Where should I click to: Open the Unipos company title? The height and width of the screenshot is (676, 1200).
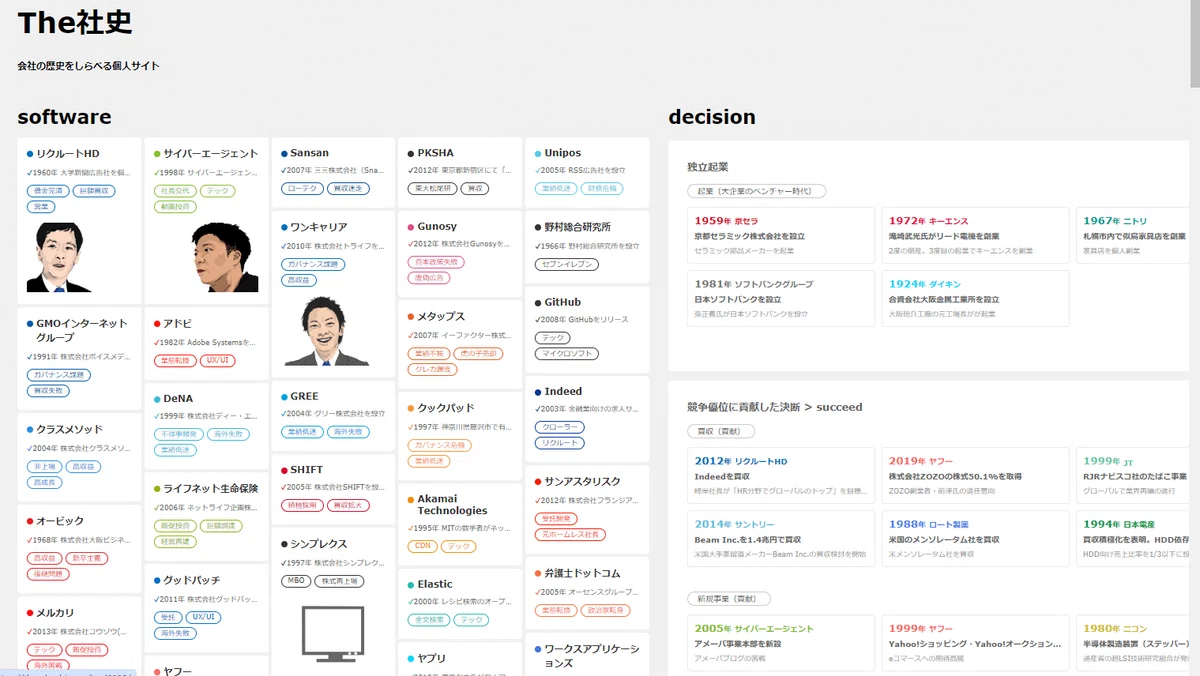562,153
